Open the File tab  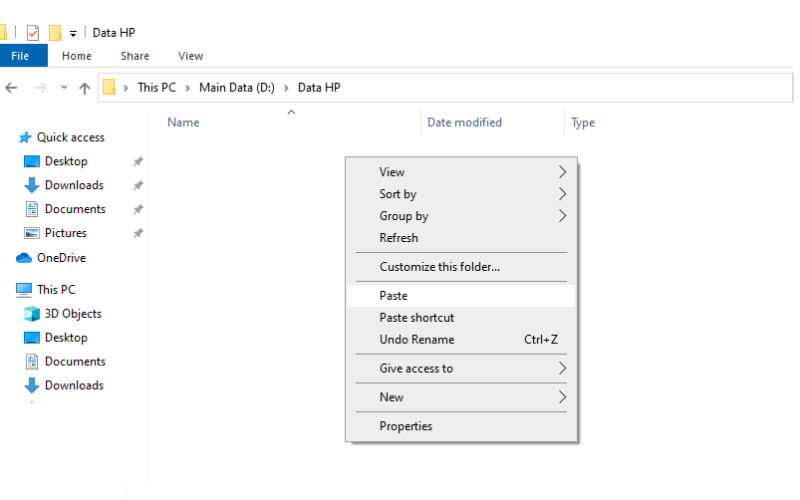point(20,56)
